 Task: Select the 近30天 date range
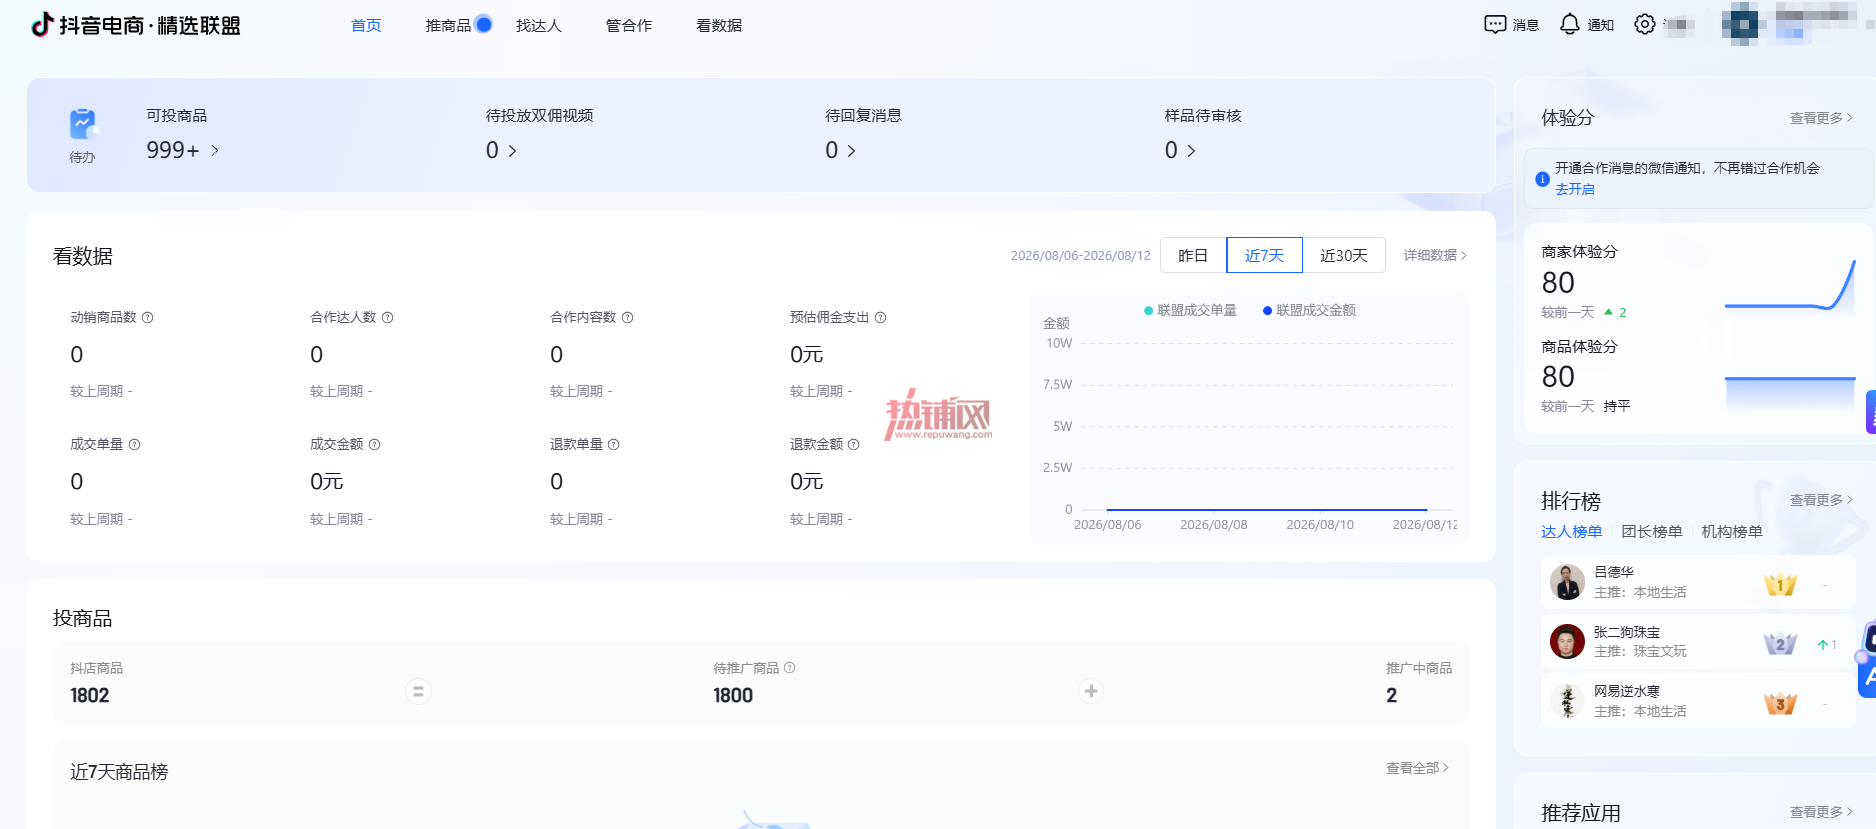(x=1344, y=256)
